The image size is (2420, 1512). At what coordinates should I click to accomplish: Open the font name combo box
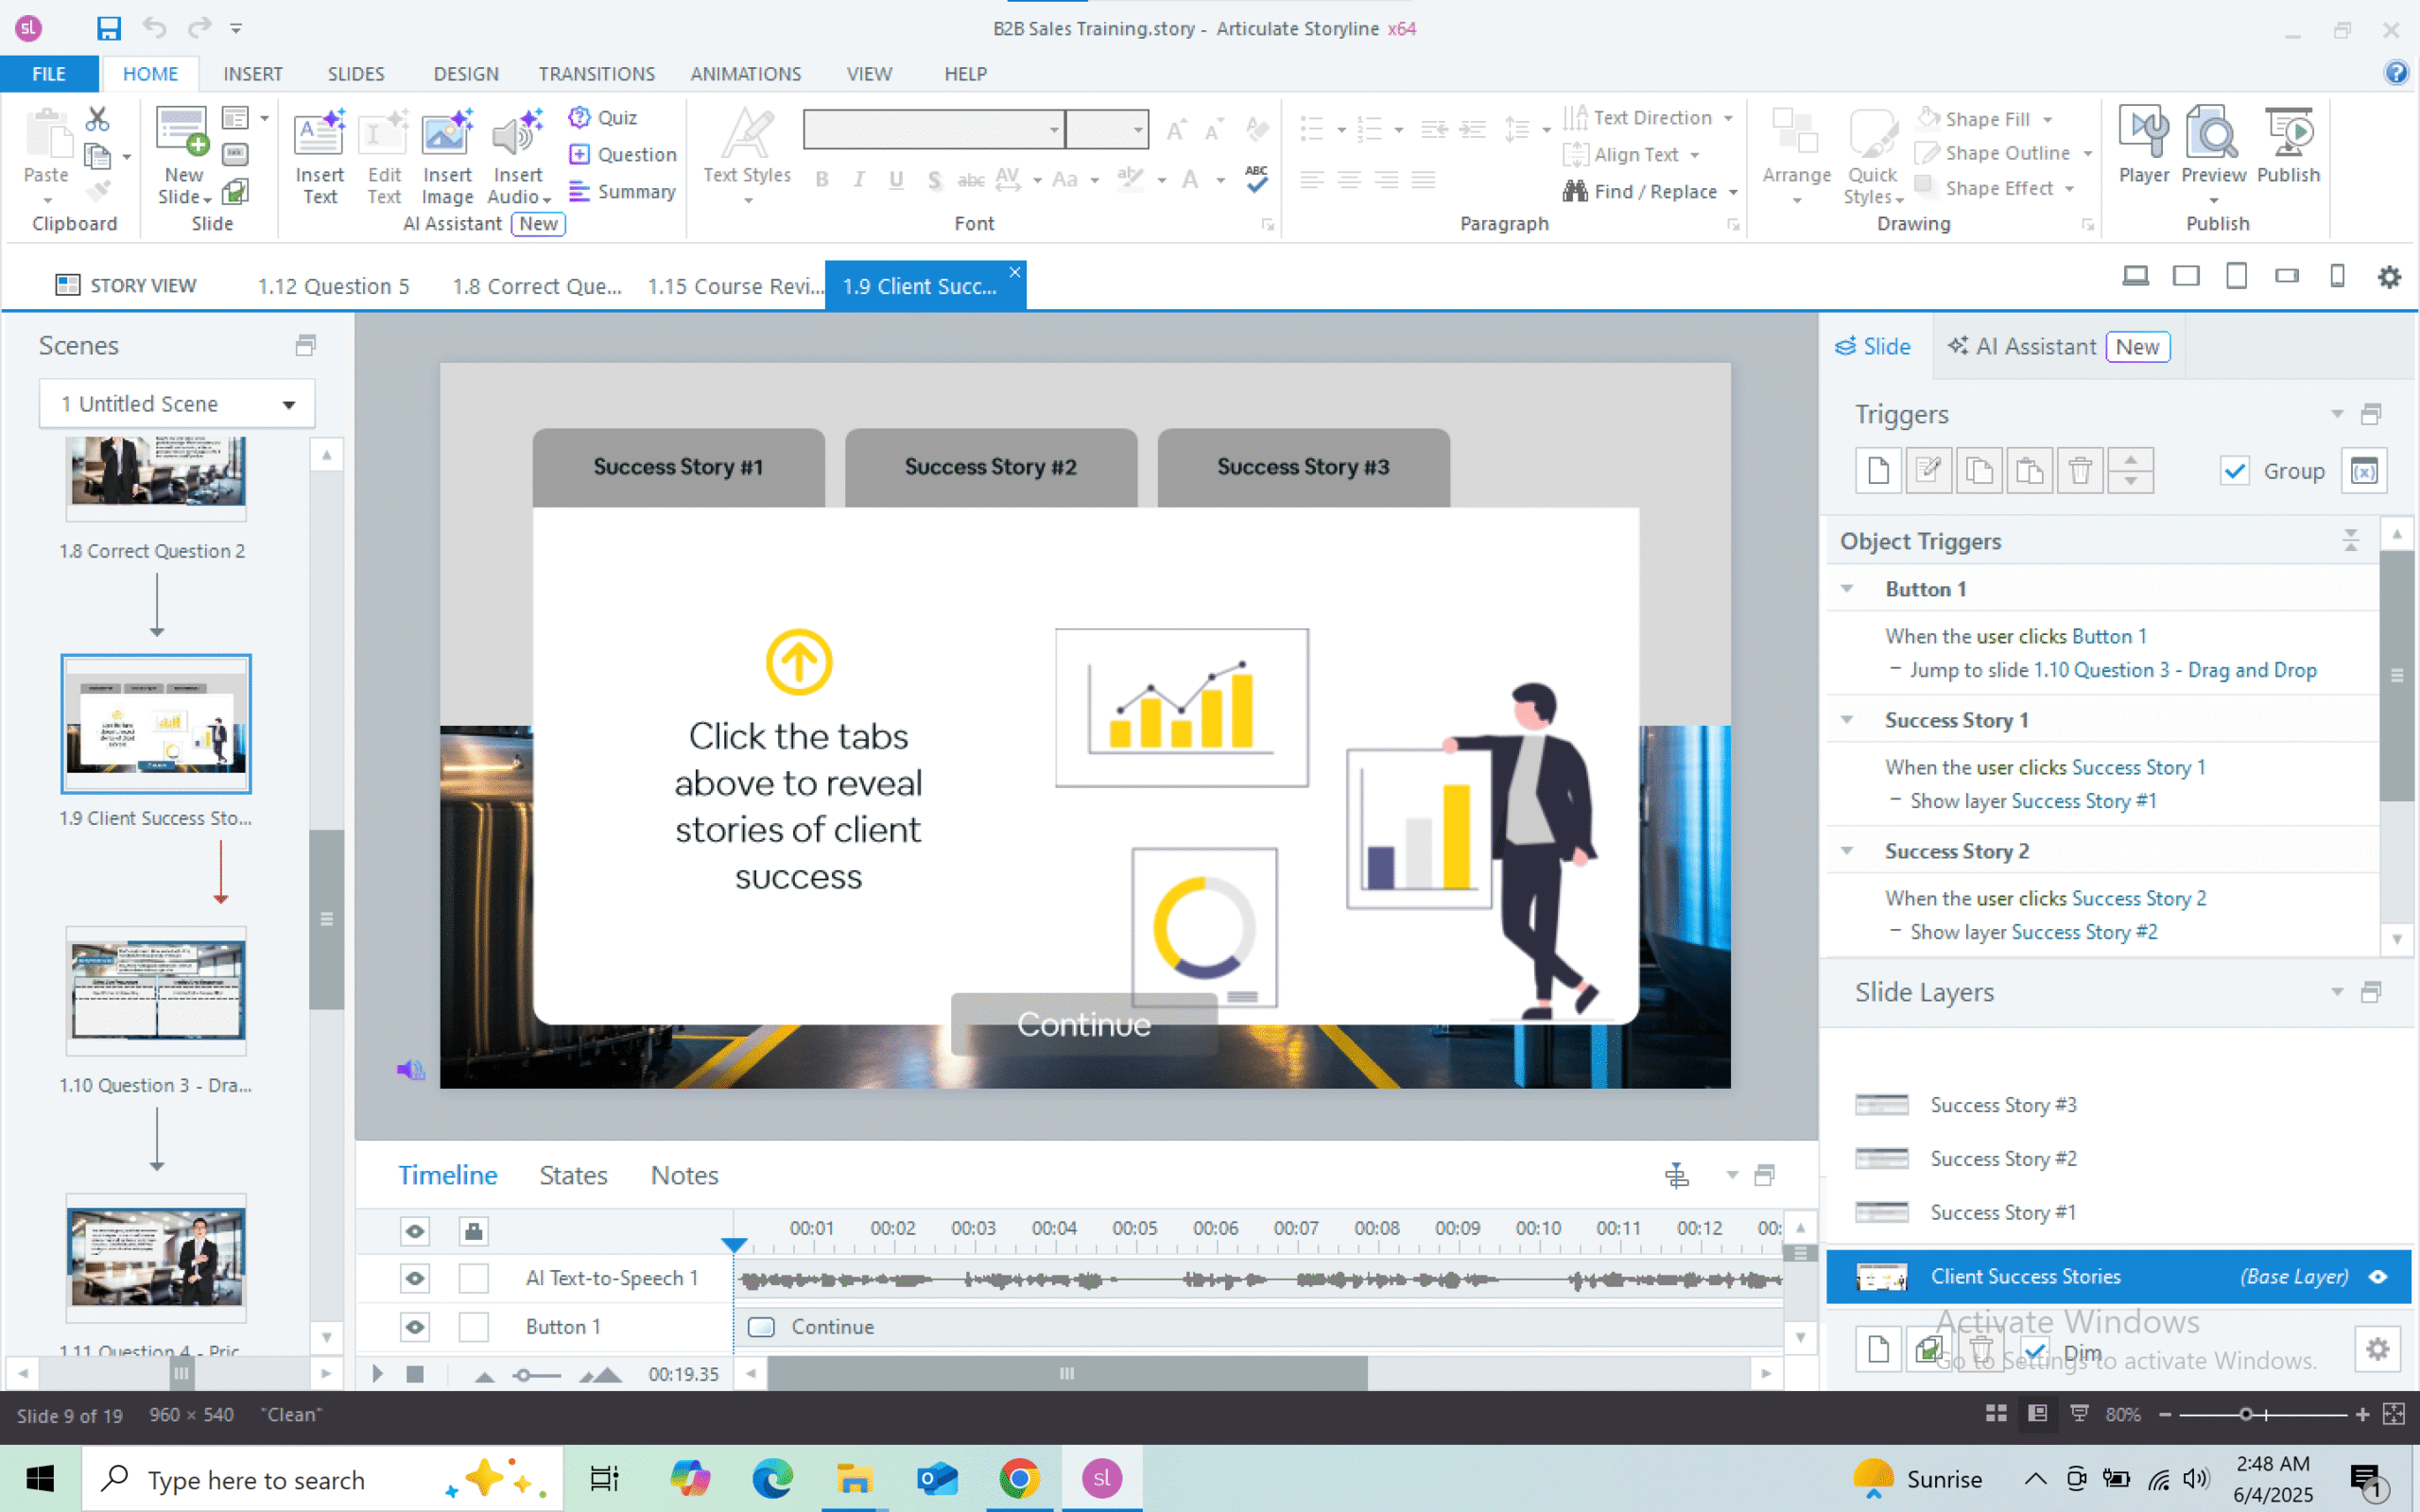point(934,129)
